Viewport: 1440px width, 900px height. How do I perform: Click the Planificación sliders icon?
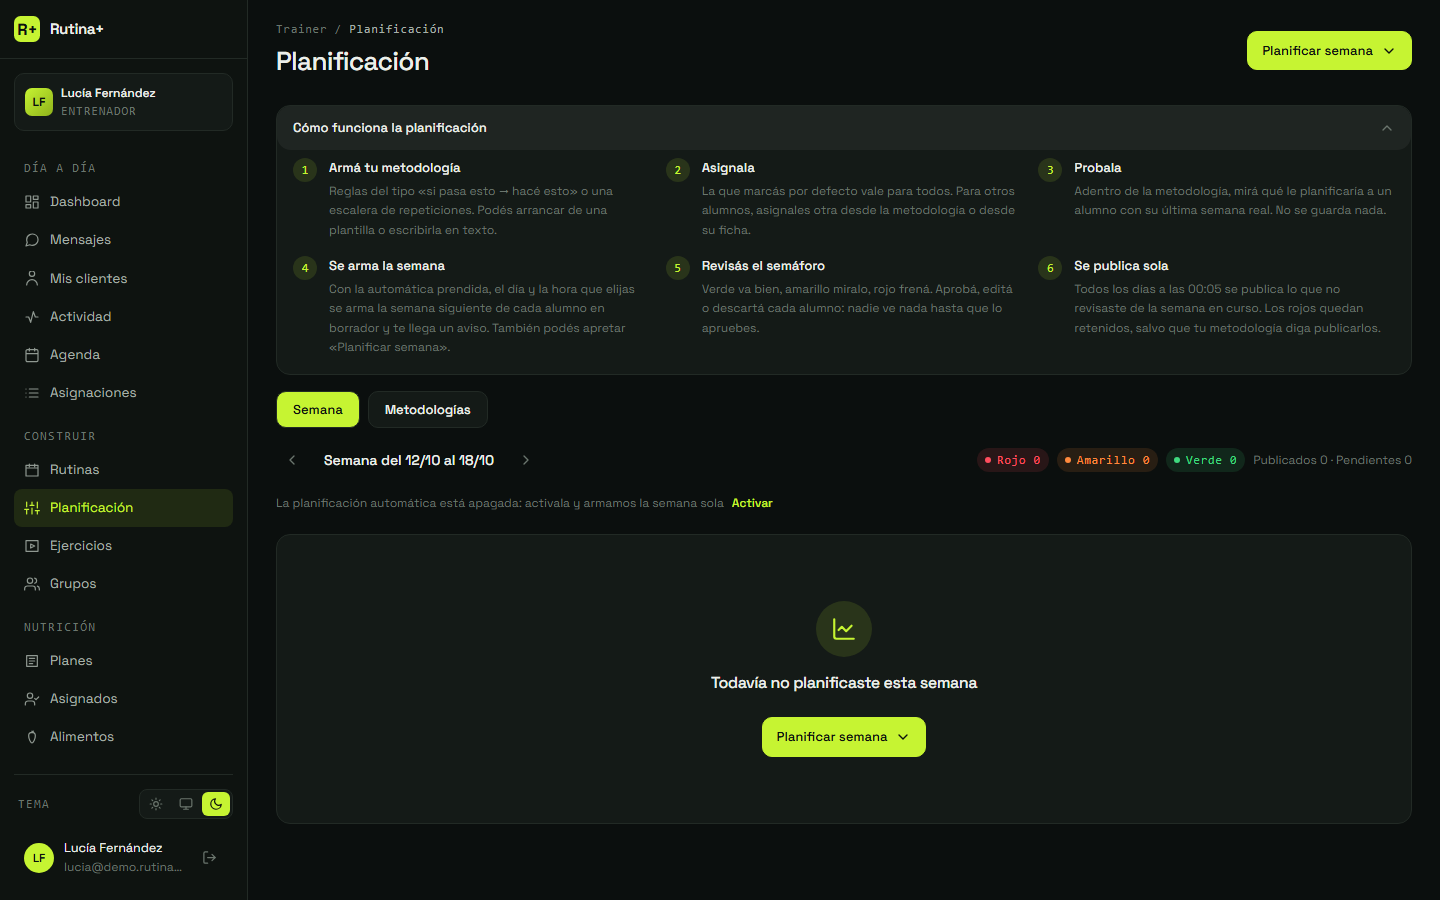tap(32, 508)
